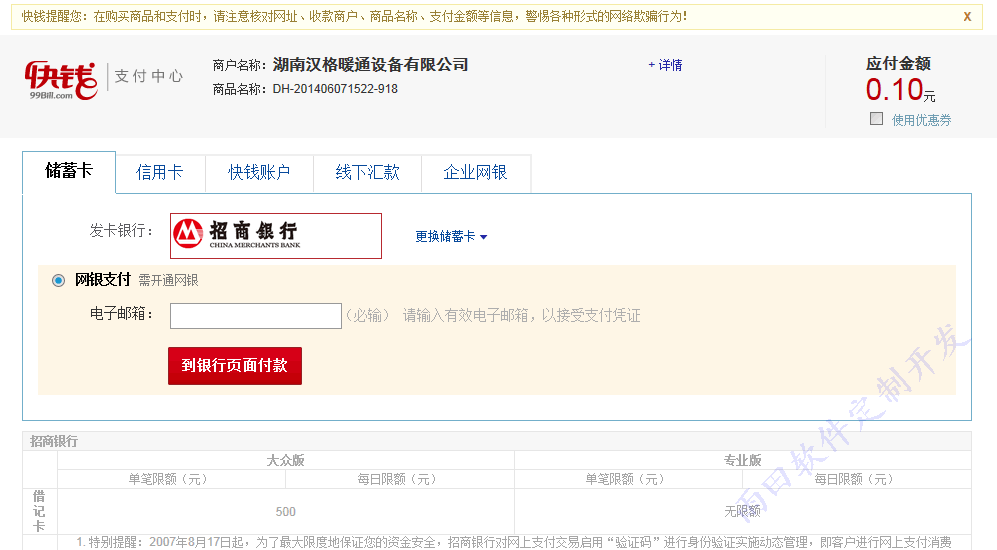Click the 专业版 column header
The height and width of the screenshot is (550, 997).
(x=743, y=460)
